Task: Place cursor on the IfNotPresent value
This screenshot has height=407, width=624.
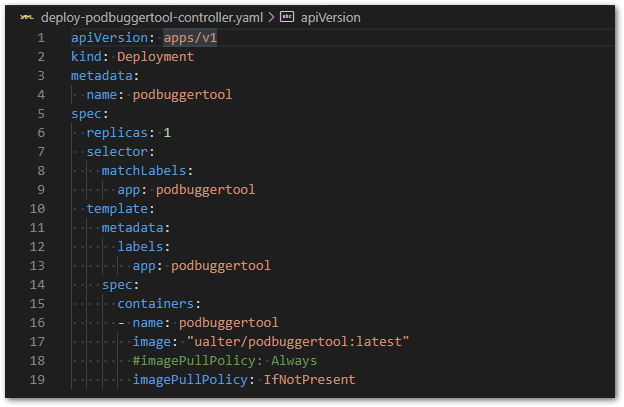Action: [309, 379]
